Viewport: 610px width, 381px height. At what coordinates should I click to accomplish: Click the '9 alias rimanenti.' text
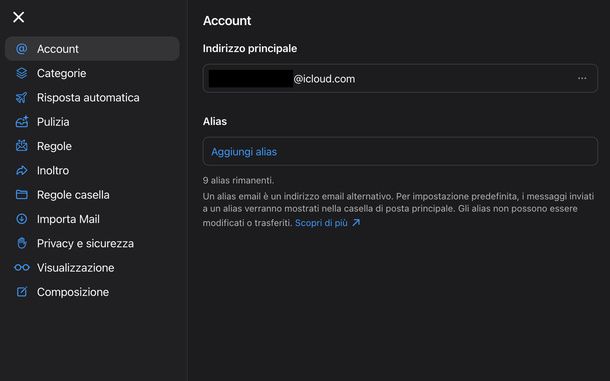[238, 180]
